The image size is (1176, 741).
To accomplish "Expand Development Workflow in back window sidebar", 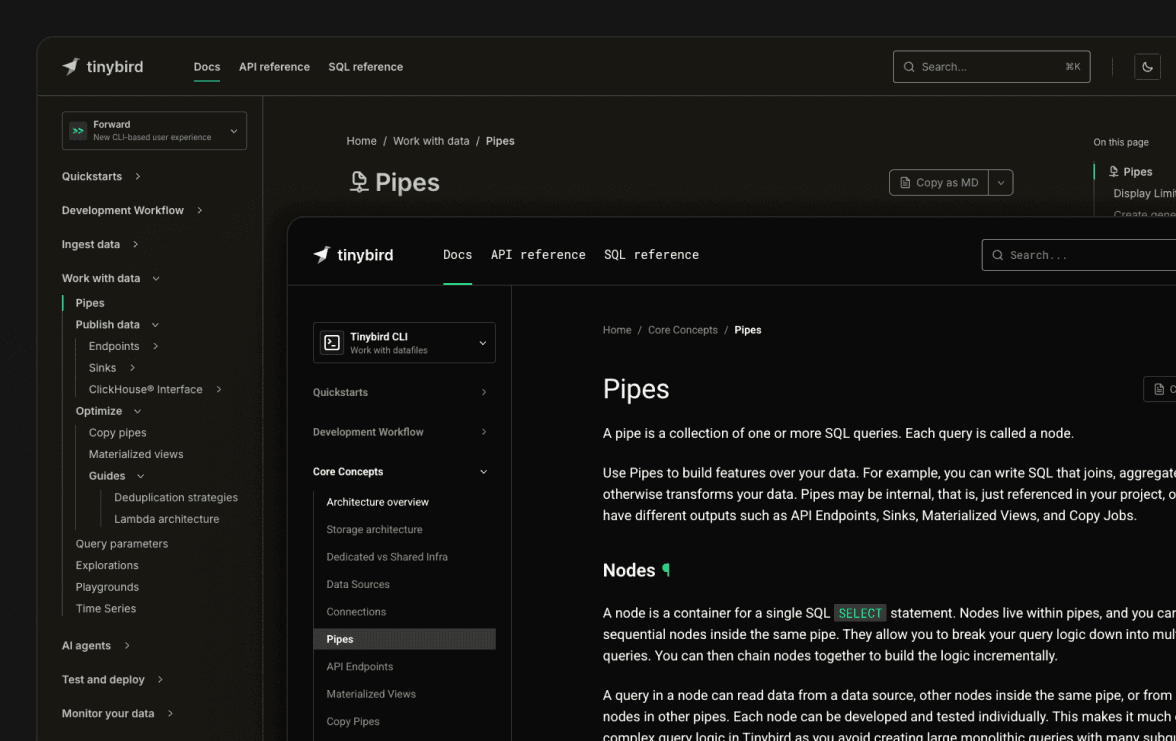I will pyautogui.click(x=200, y=211).
